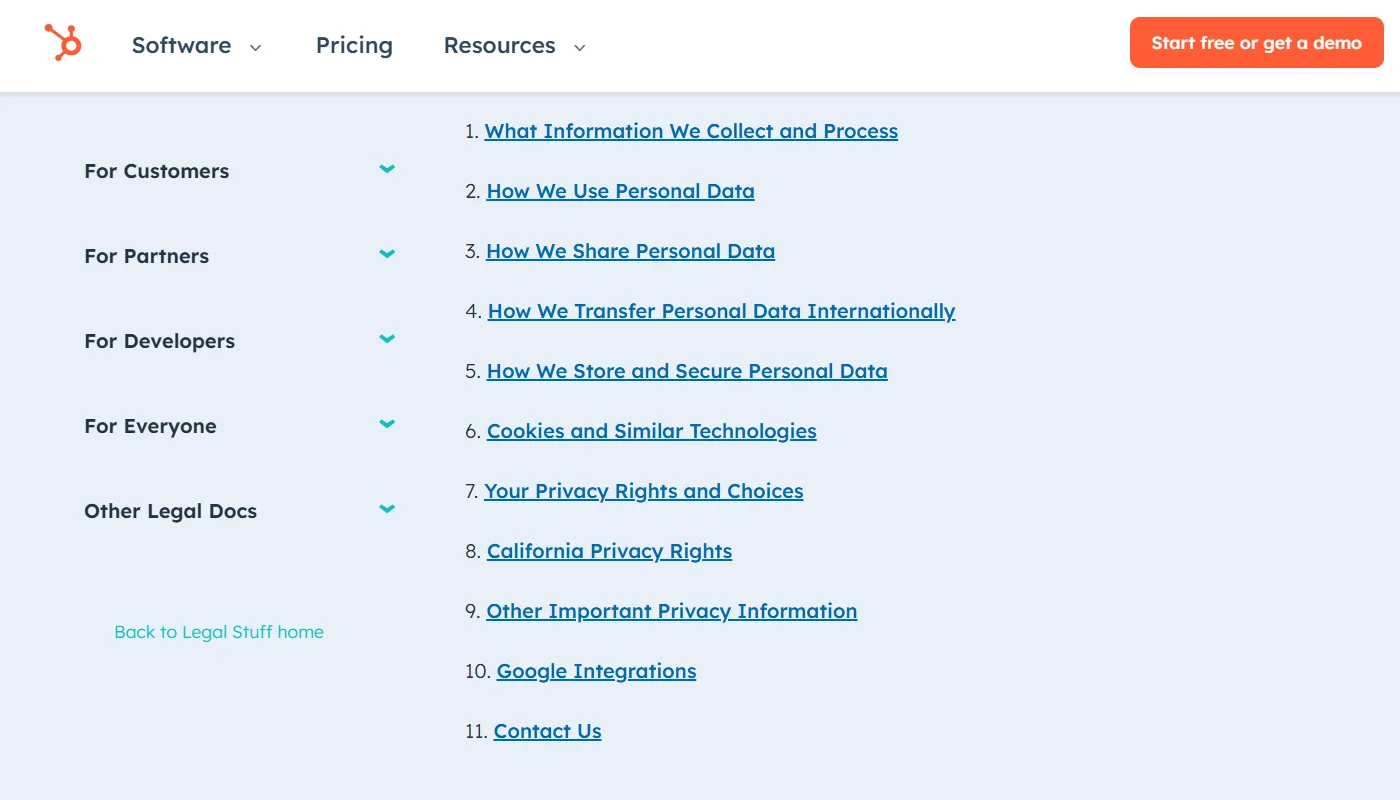Open the Software dropdown chevron
The height and width of the screenshot is (800, 1400).
pyautogui.click(x=256, y=46)
